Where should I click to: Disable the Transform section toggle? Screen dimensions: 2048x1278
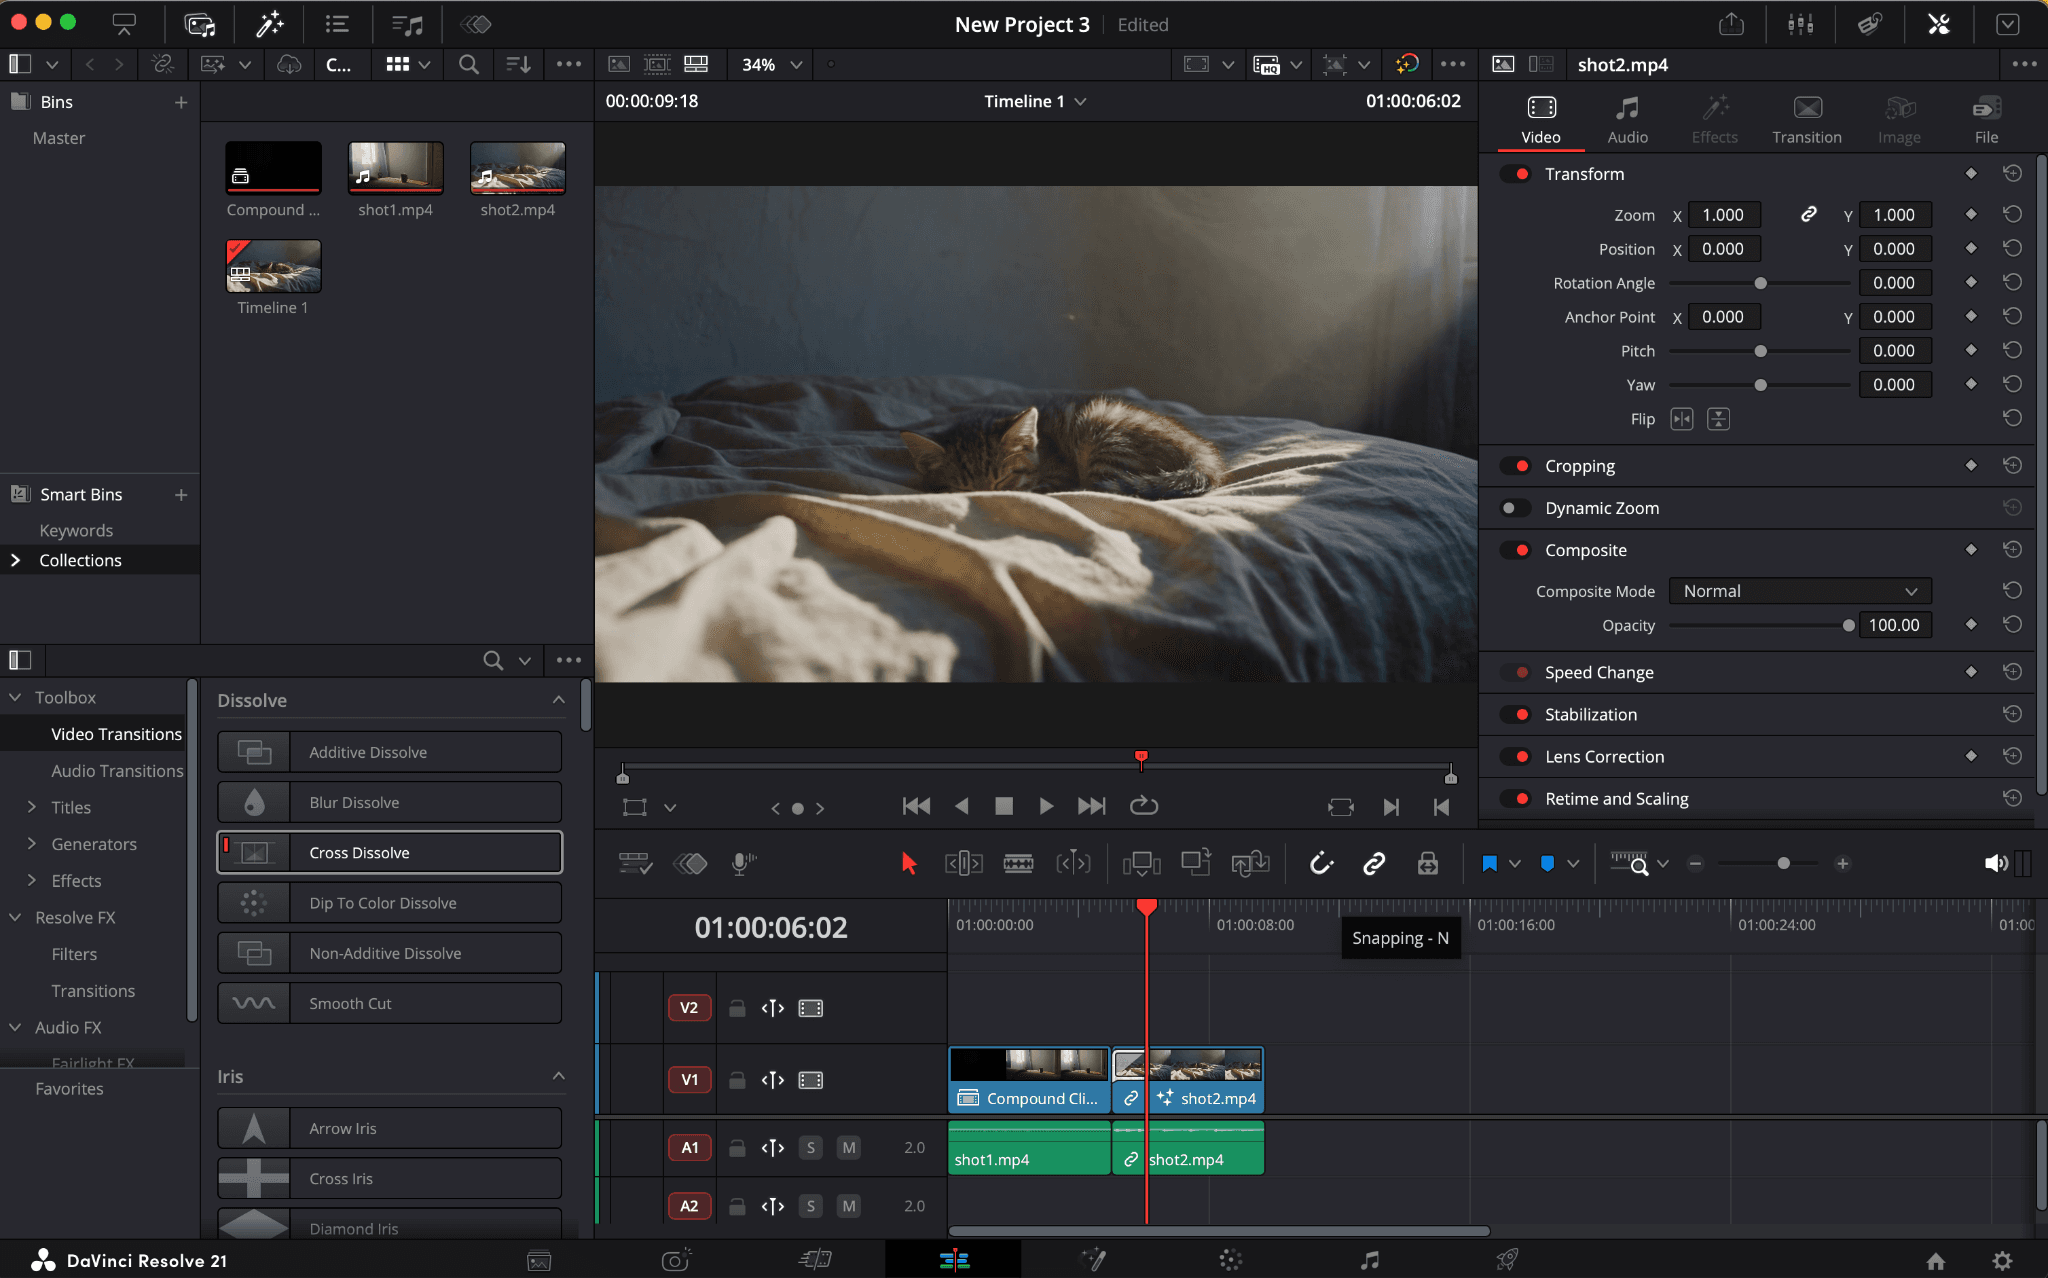click(1516, 174)
